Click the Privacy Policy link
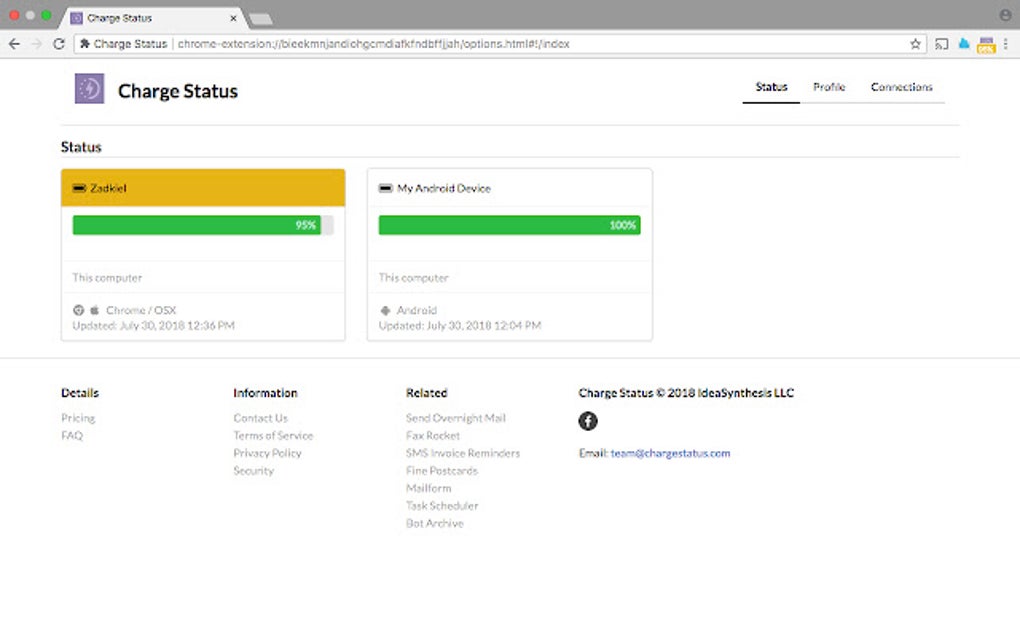Viewport: 1020px width, 638px height. click(x=266, y=453)
